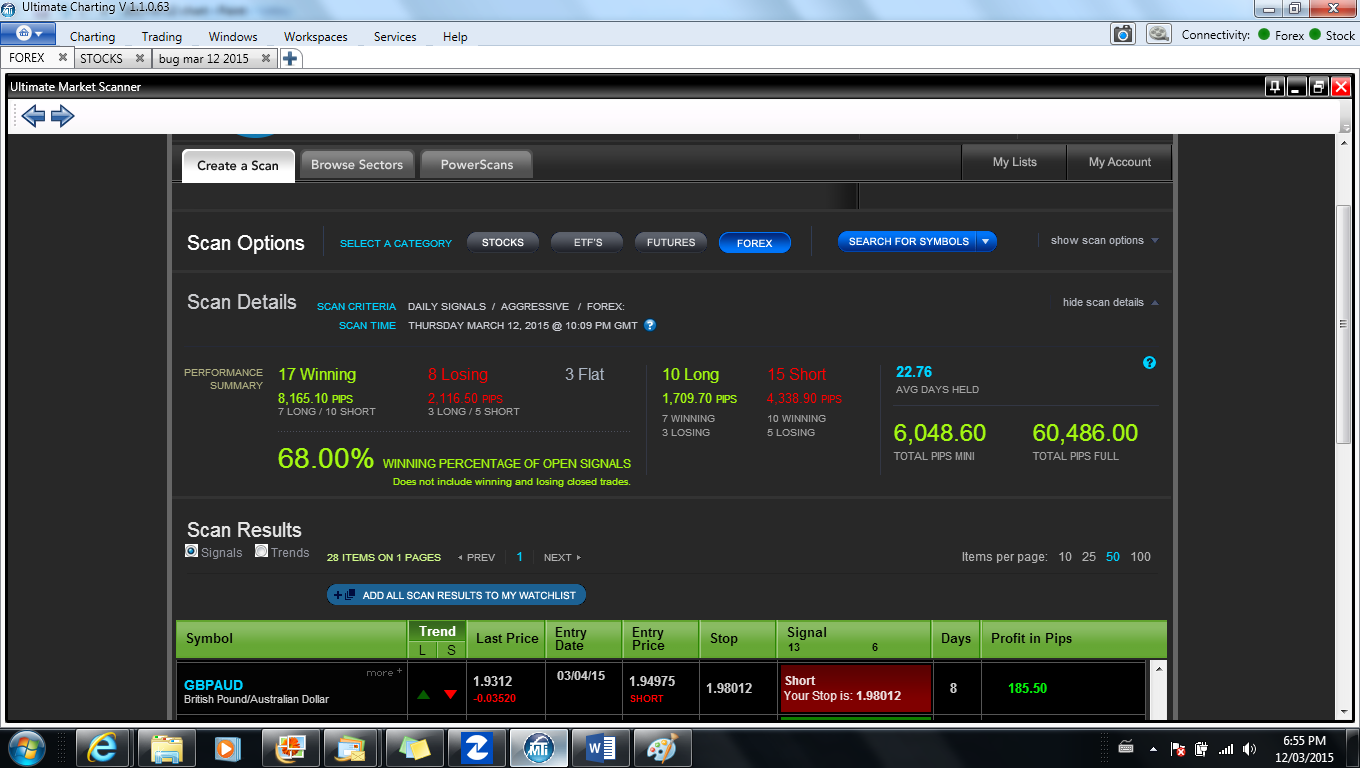Click the add new workspace tab plus
1360x768 pixels.
(x=290, y=59)
